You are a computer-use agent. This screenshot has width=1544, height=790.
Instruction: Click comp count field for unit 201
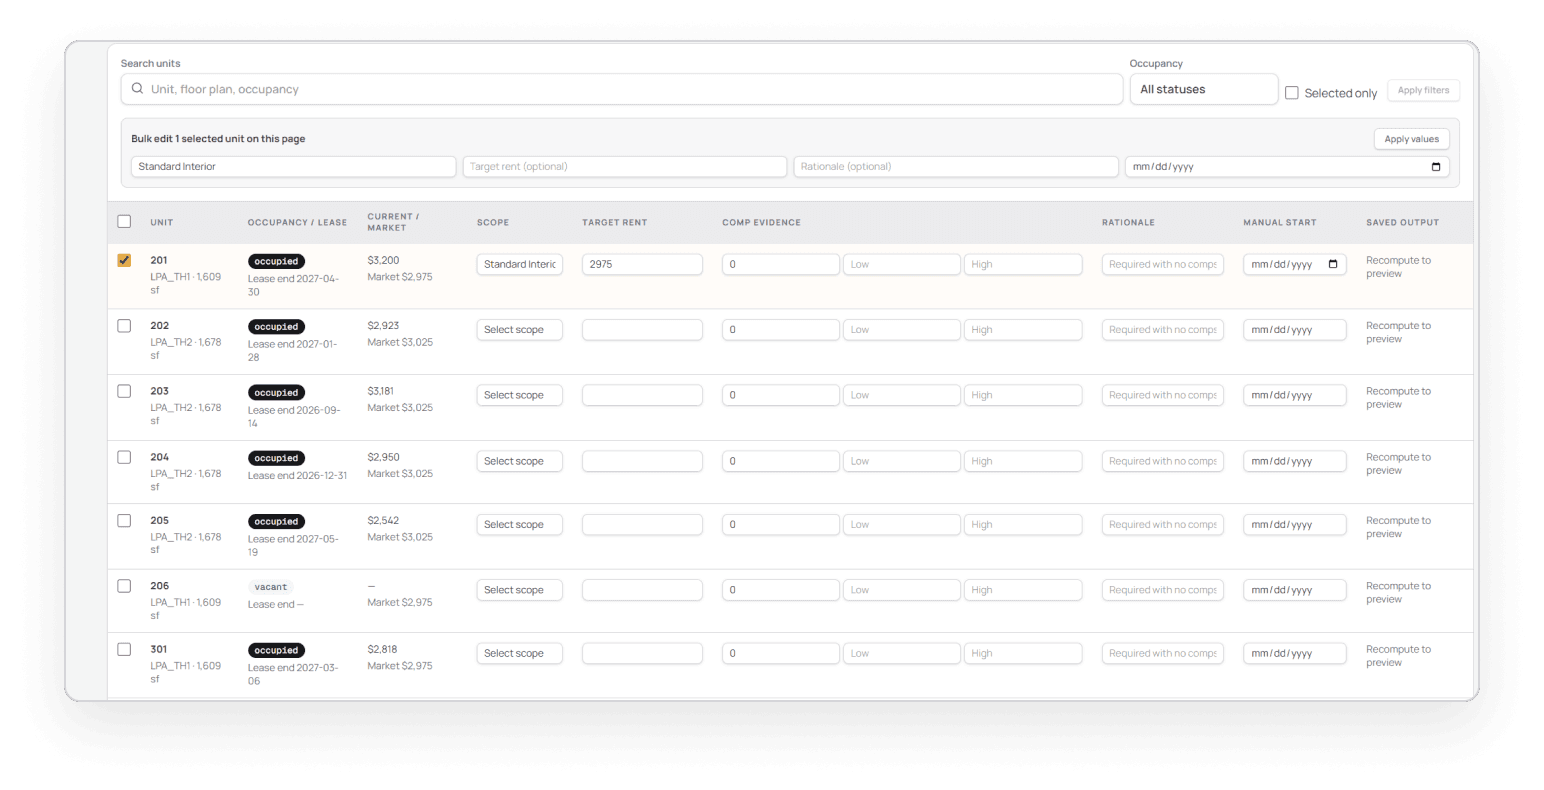(781, 265)
